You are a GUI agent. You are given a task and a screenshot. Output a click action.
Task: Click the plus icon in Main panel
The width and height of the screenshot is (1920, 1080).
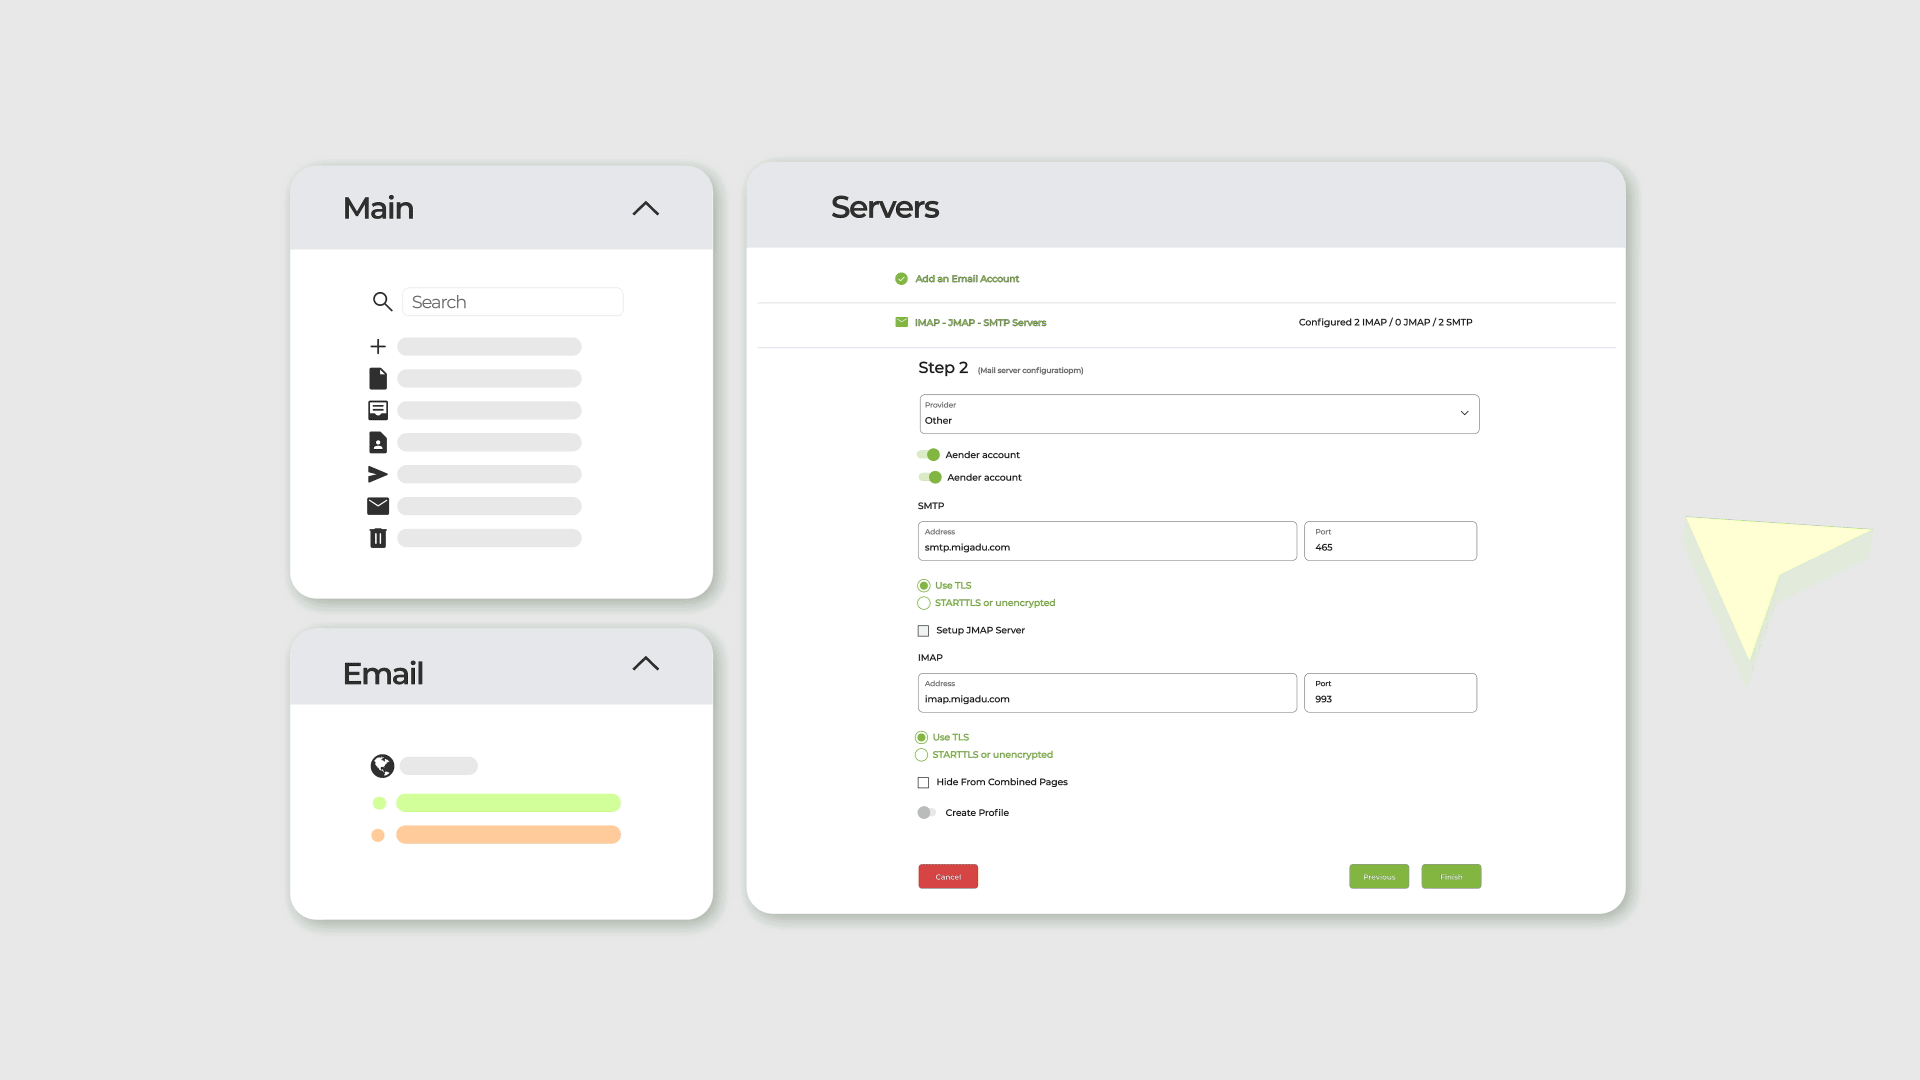378,347
